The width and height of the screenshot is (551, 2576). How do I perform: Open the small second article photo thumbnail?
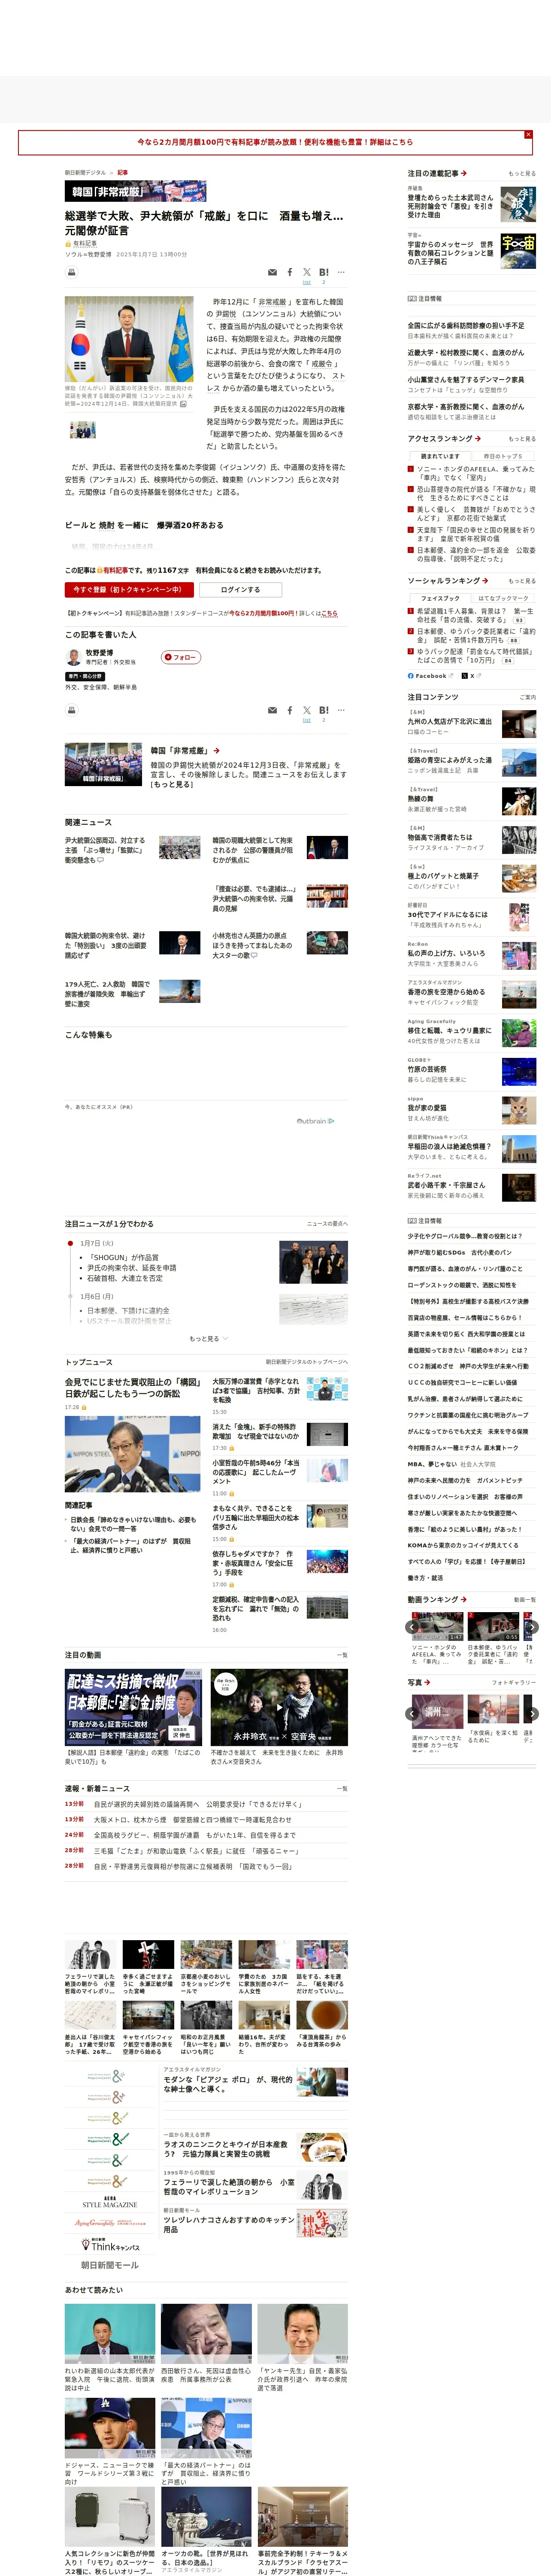[x=83, y=430]
